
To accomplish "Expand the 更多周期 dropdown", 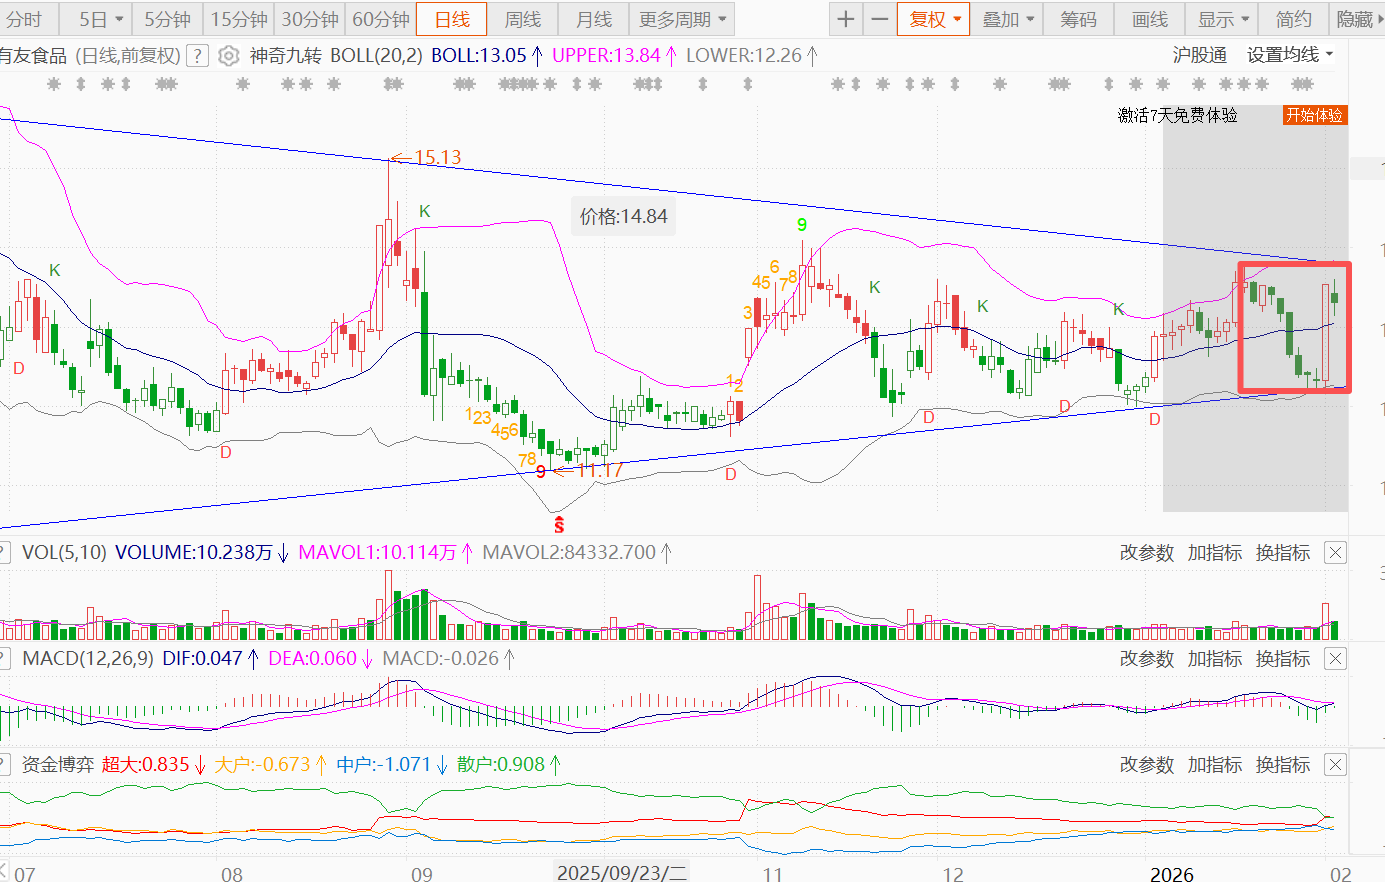I will pyautogui.click(x=682, y=19).
